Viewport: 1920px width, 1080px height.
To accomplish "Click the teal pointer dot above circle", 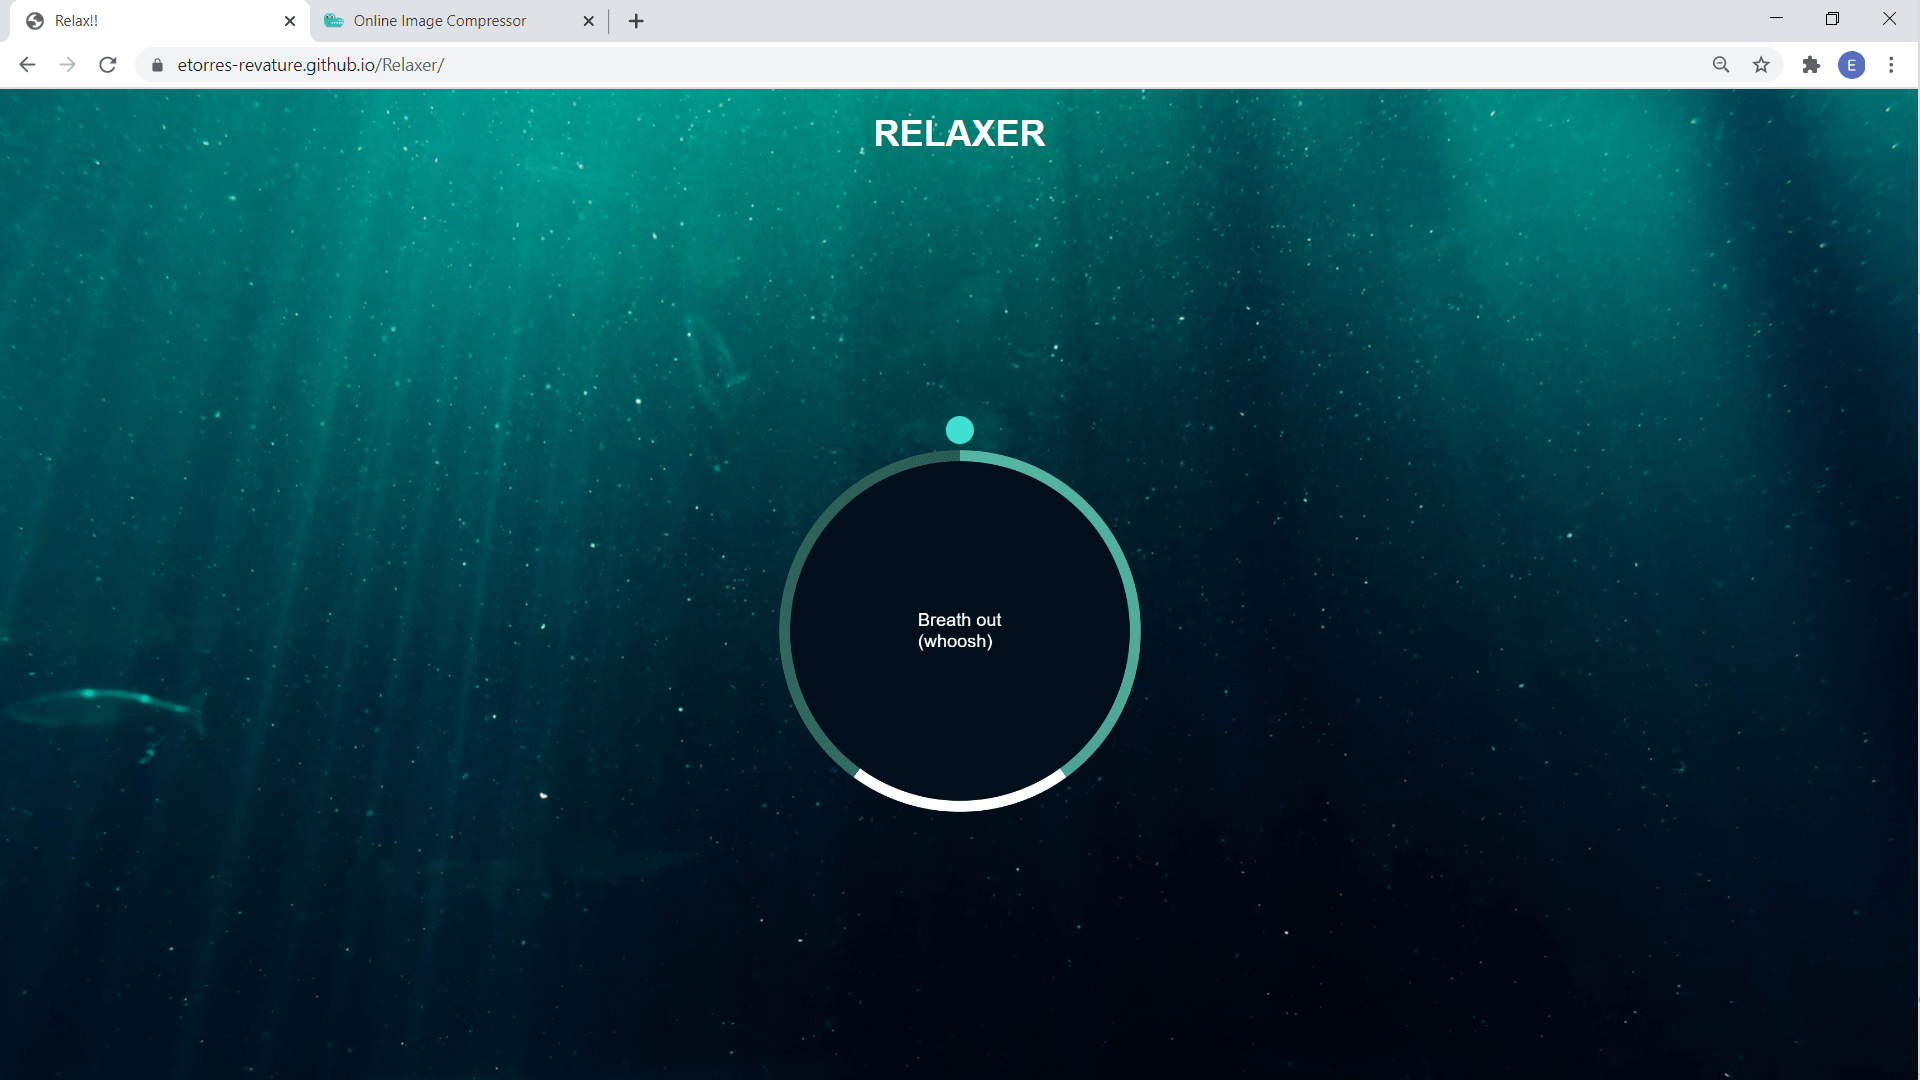I will [x=959, y=430].
